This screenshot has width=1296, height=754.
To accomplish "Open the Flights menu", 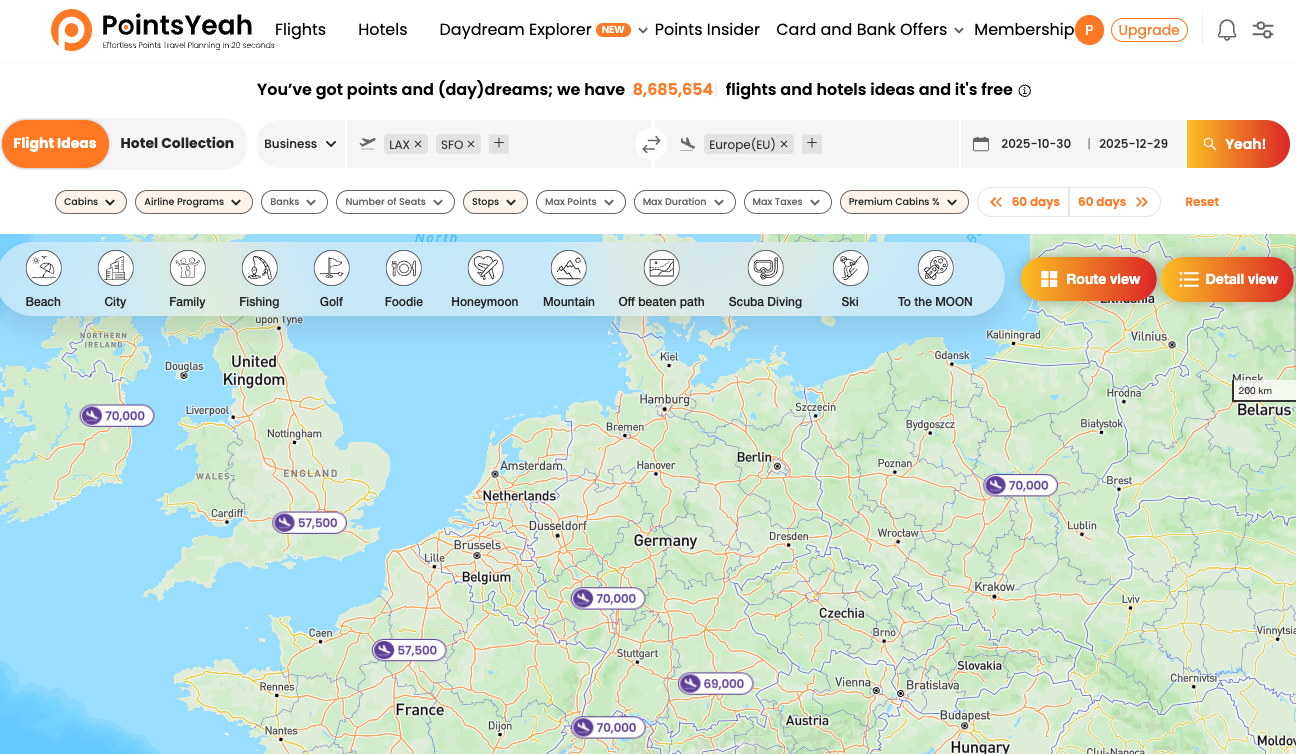I will pyautogui.click(x=300, y=30).
